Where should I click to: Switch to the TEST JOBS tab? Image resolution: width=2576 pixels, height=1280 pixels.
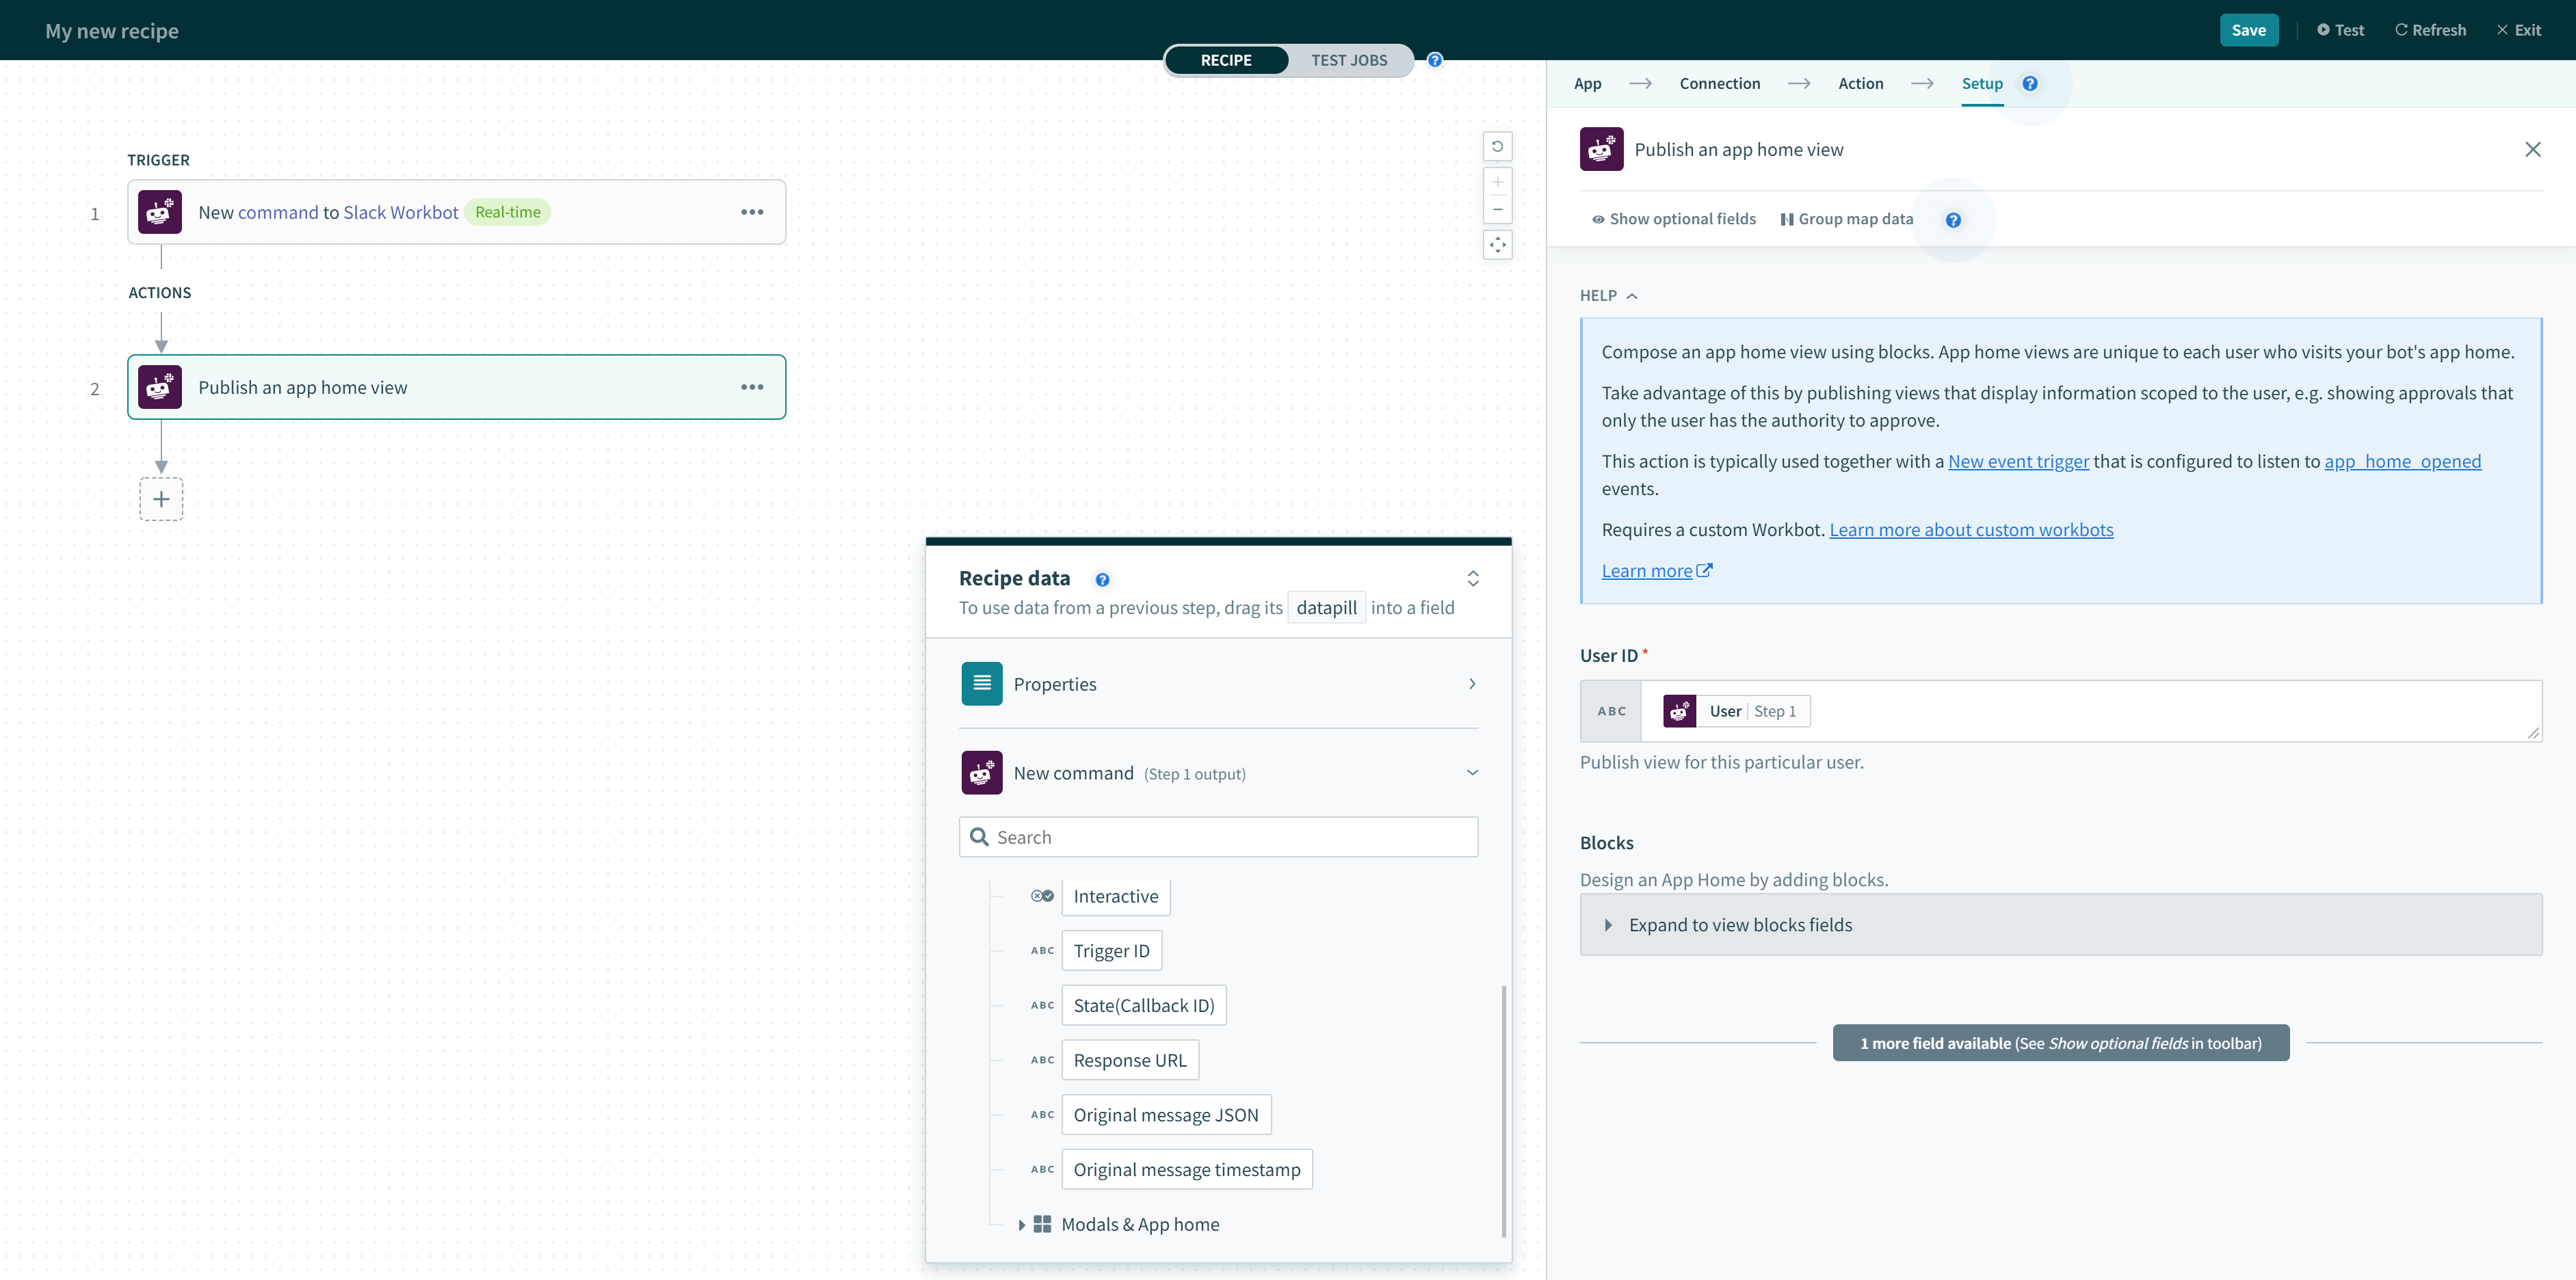(1349, 60)
